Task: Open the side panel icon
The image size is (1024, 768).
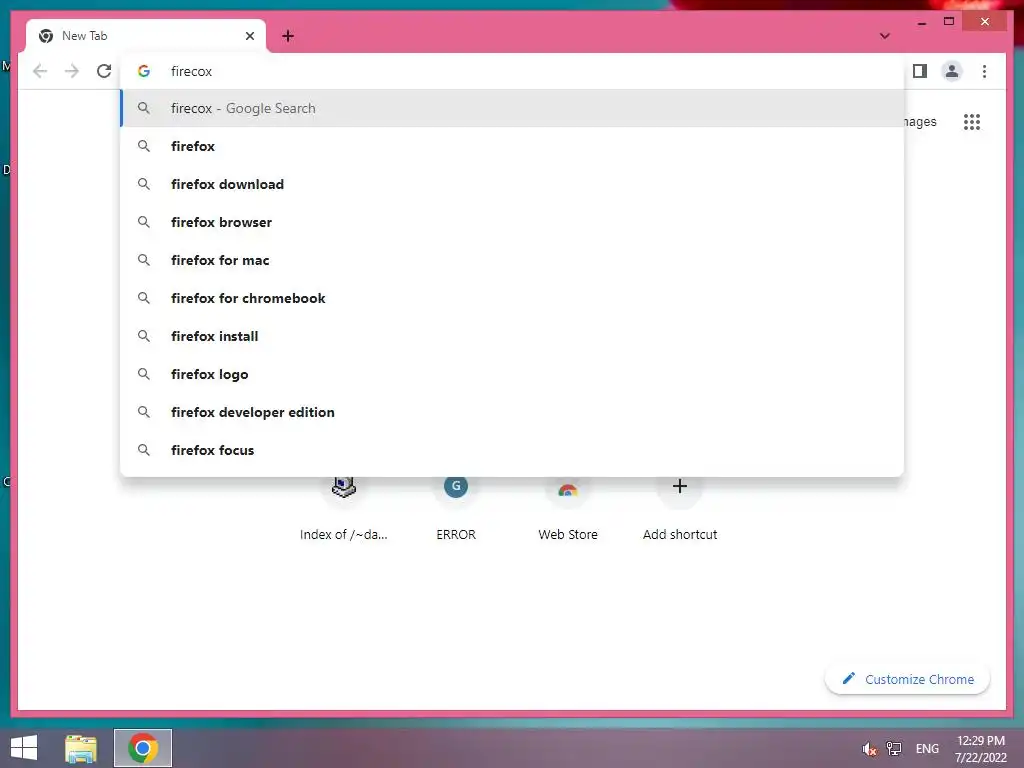Action: pyautogui.click(x=920, y=71)
